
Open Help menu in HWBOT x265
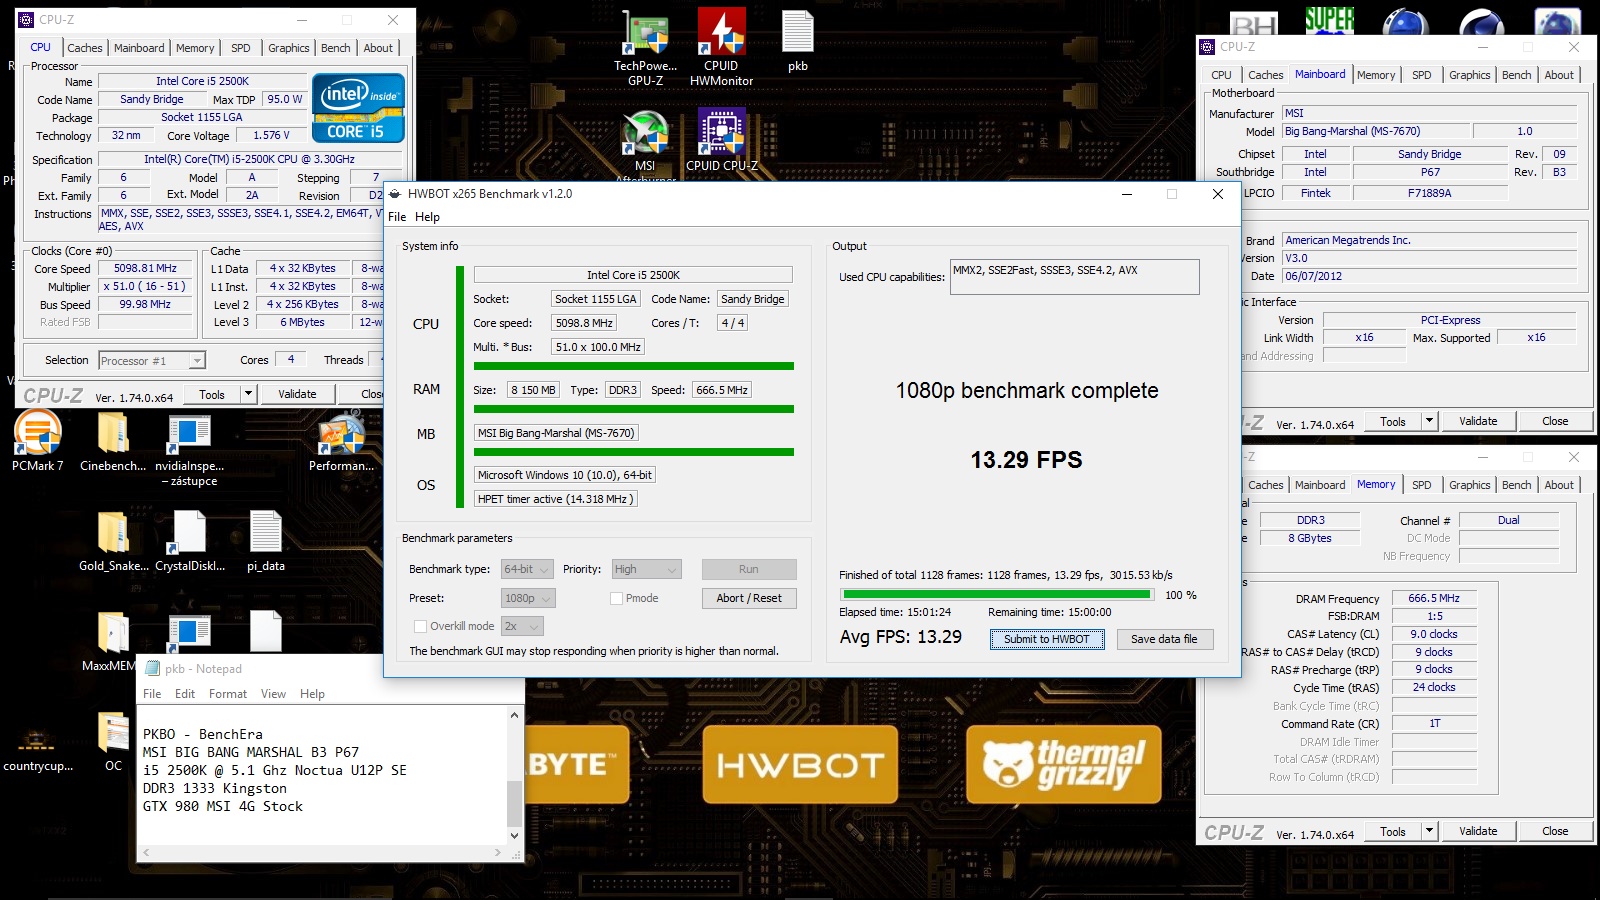(427, 217)
